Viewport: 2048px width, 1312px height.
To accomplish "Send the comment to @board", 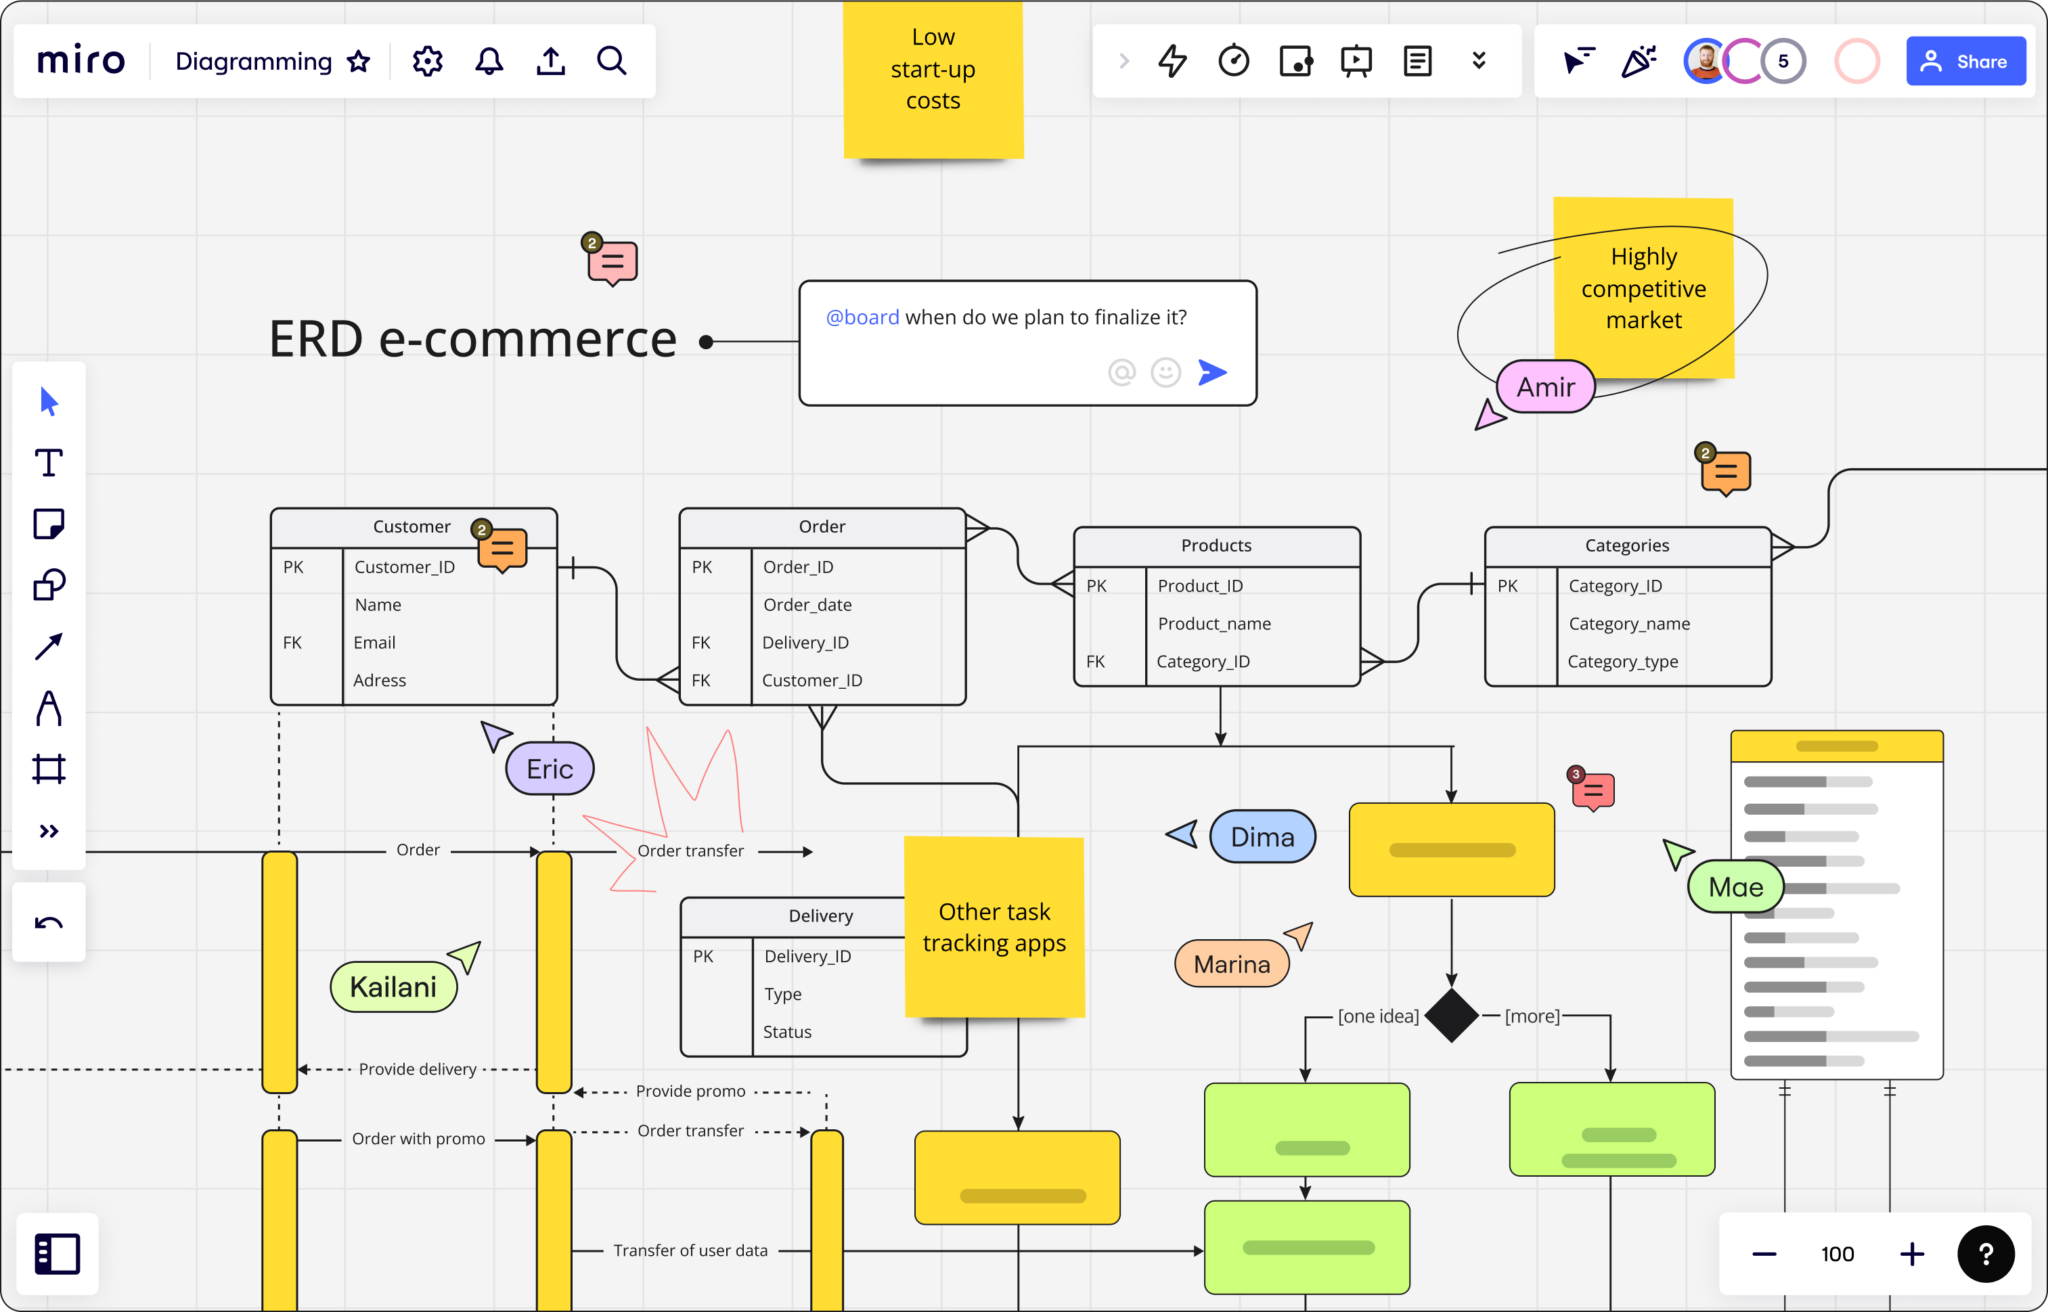I will [1212, 372].
